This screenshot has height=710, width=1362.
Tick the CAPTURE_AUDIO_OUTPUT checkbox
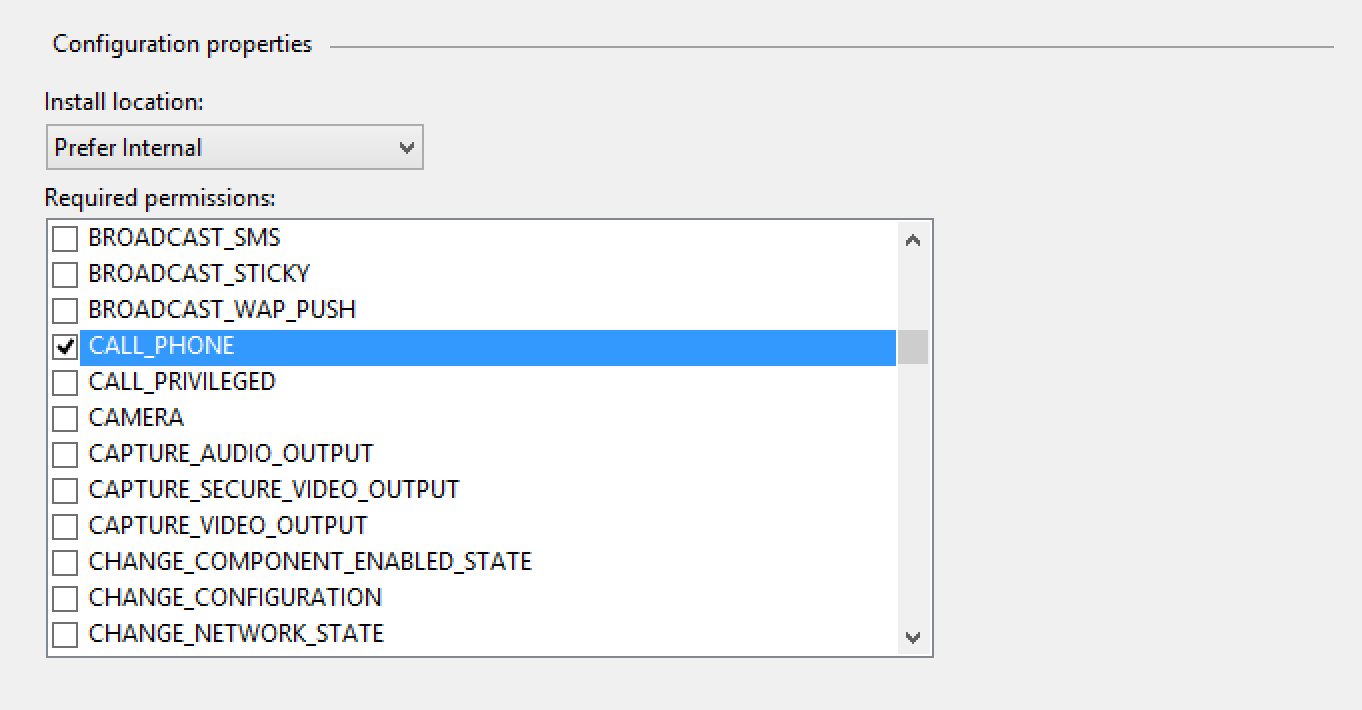(x=65, y=455)
